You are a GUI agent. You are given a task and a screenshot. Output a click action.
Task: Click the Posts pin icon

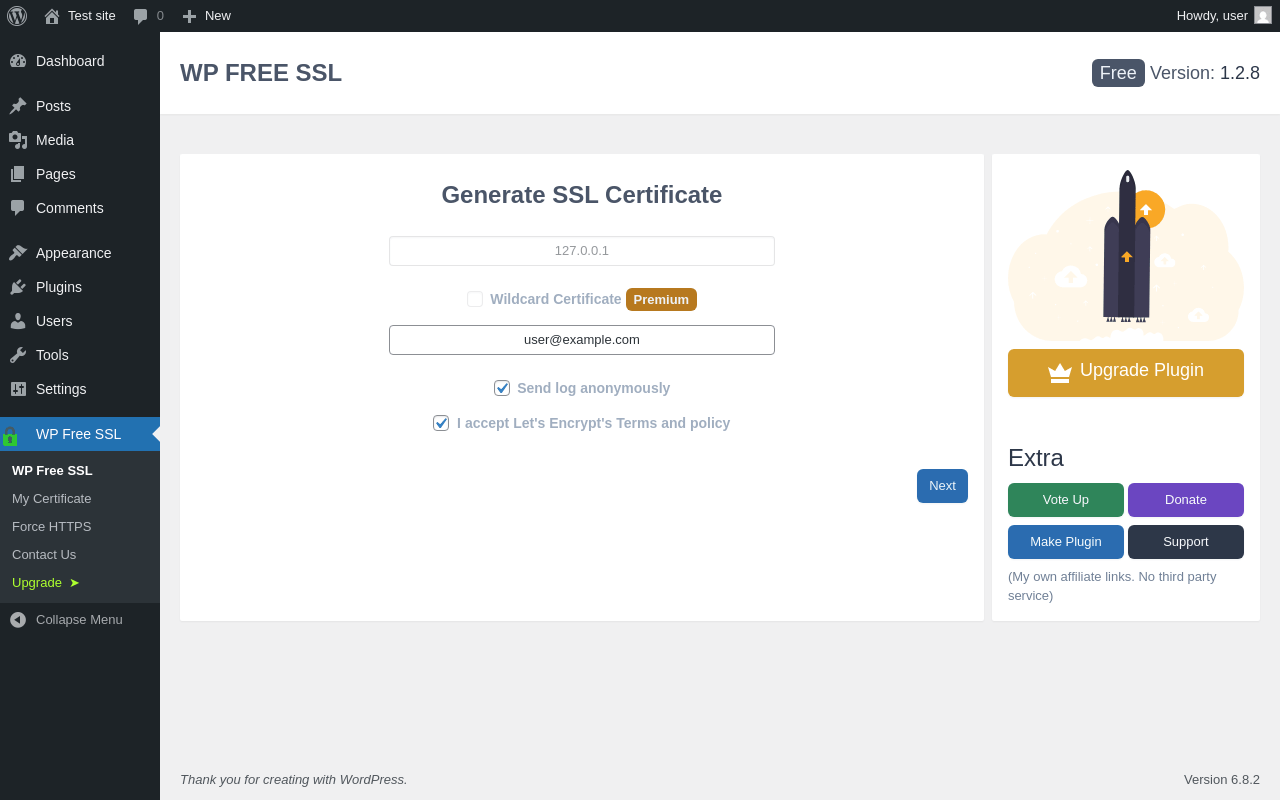[x=18, y=106]
